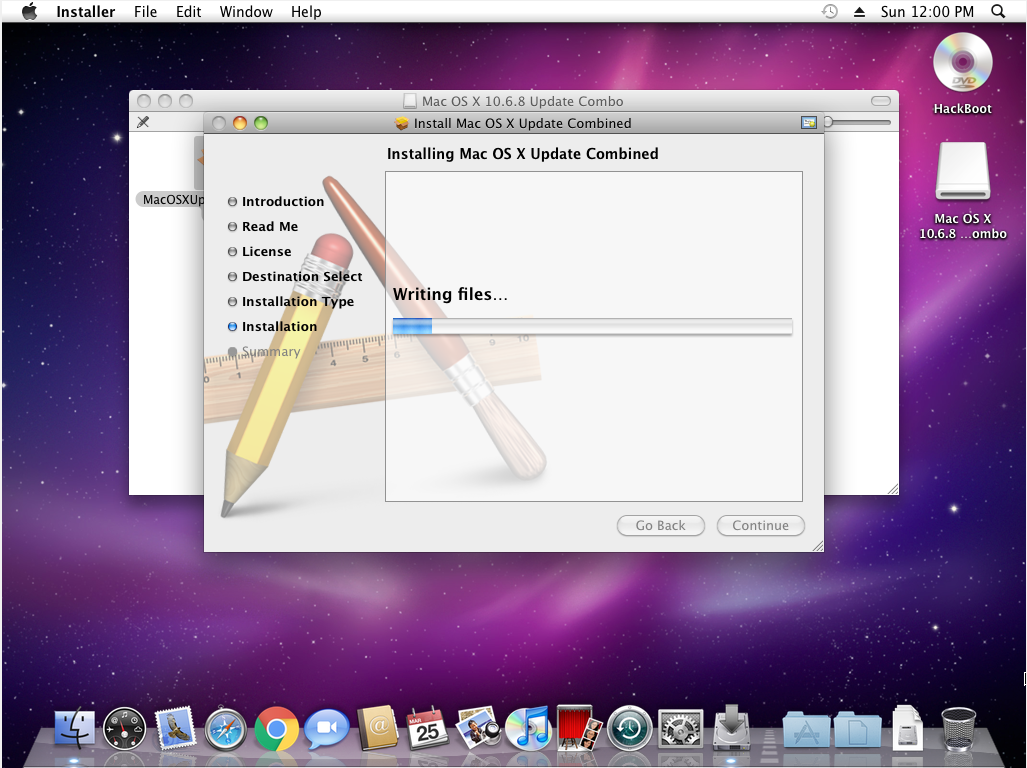Launch Dashboard from the Dock
Image resolution: width=1027 pixels, height=768 pixels.
[124, 729]
